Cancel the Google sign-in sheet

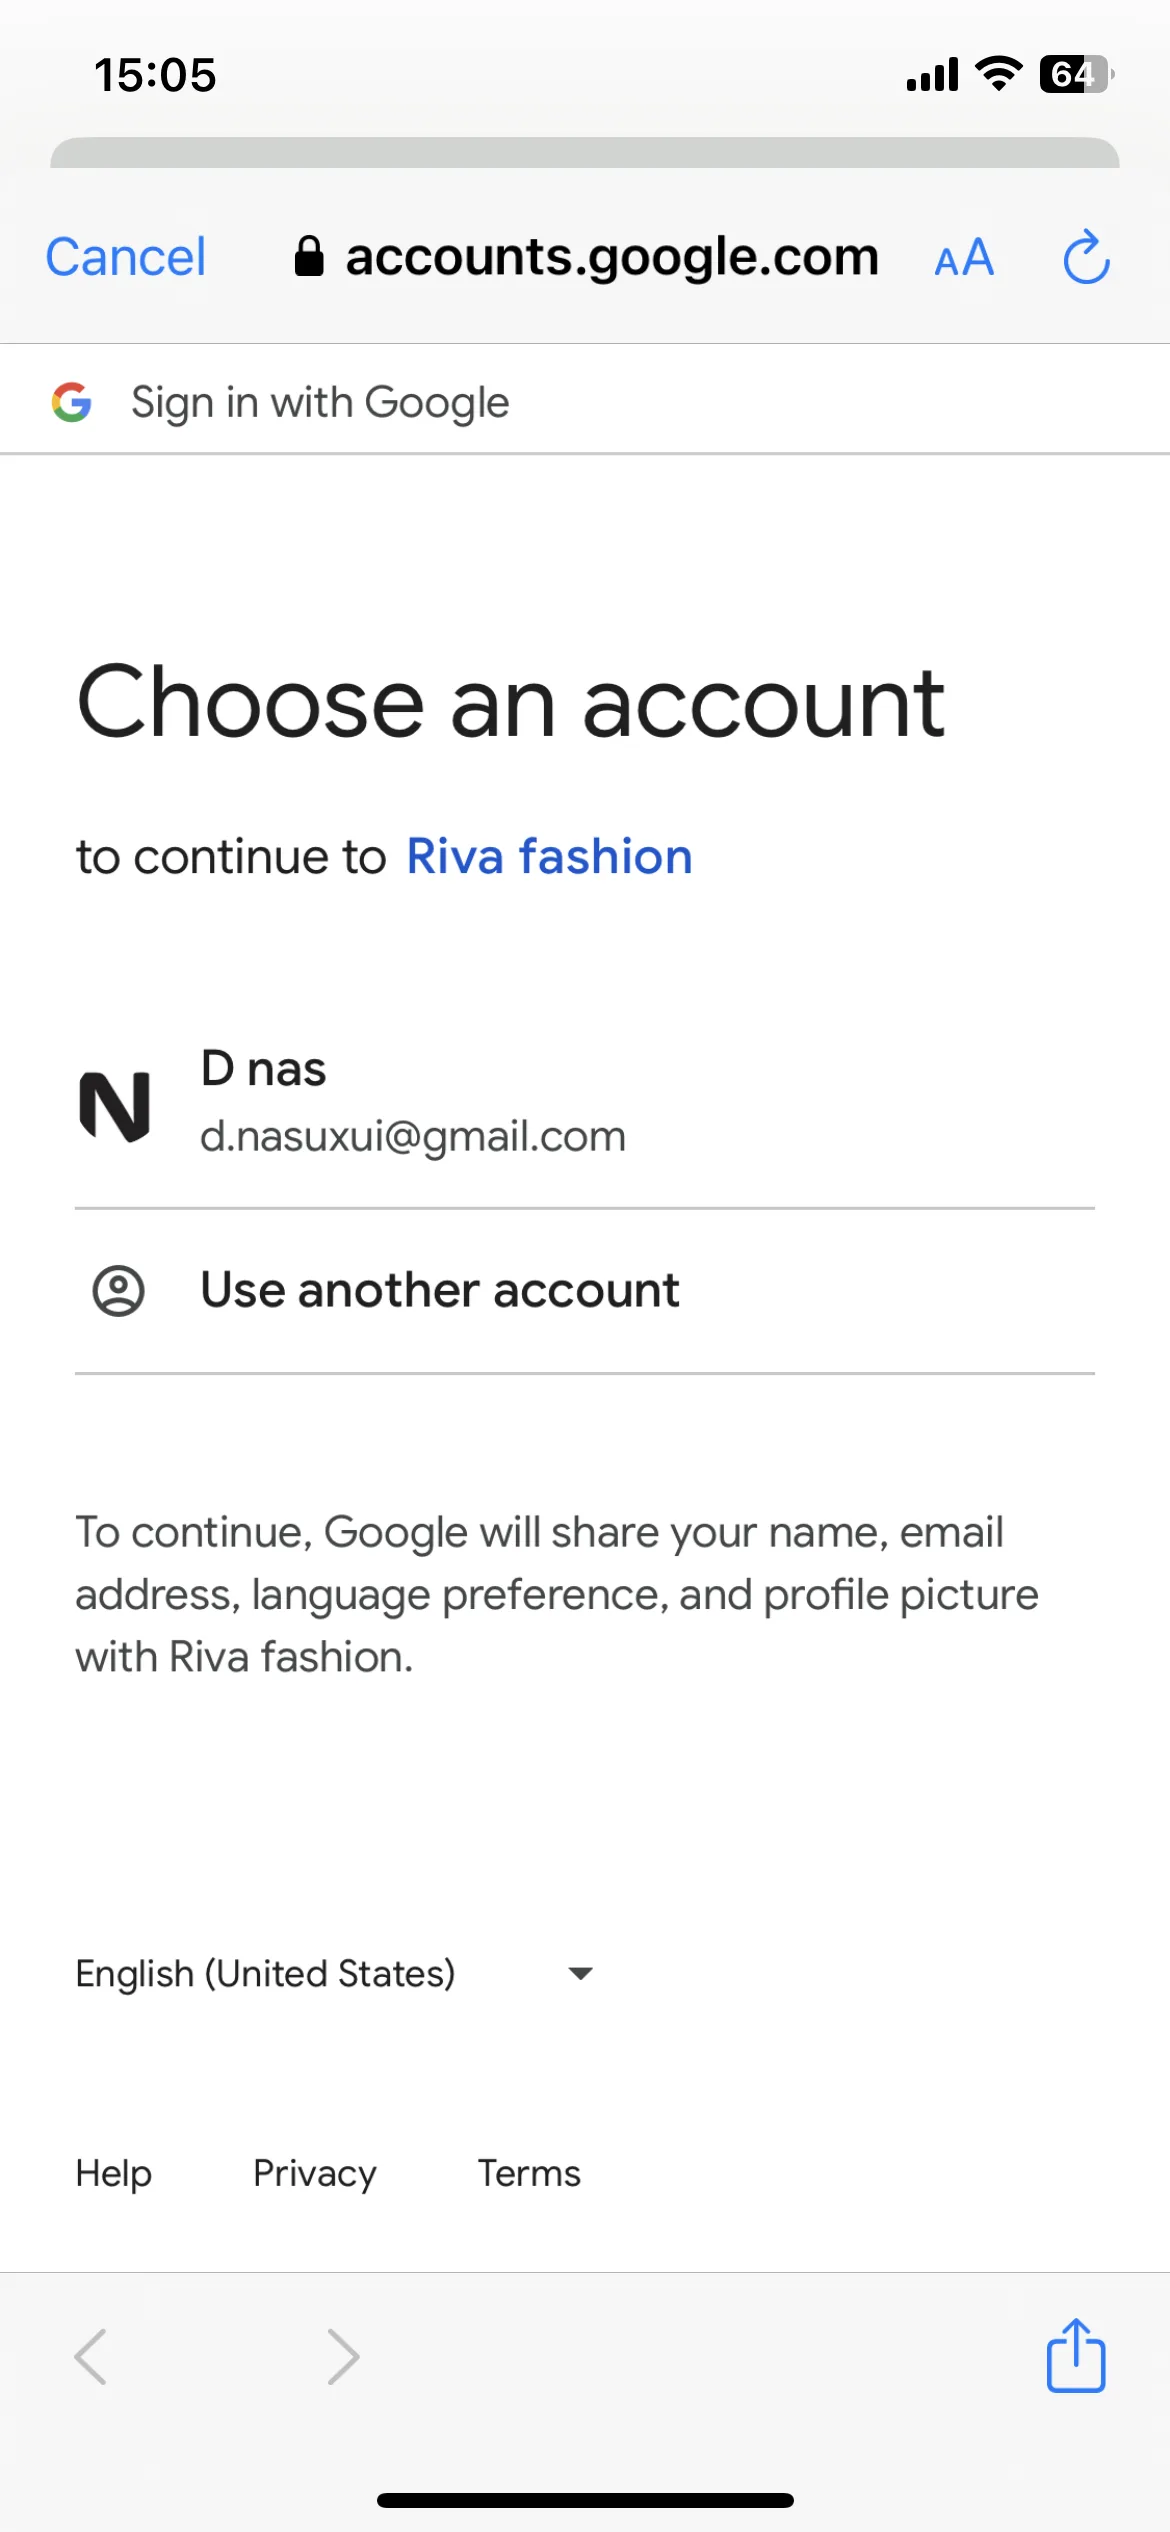click(126, 257)
